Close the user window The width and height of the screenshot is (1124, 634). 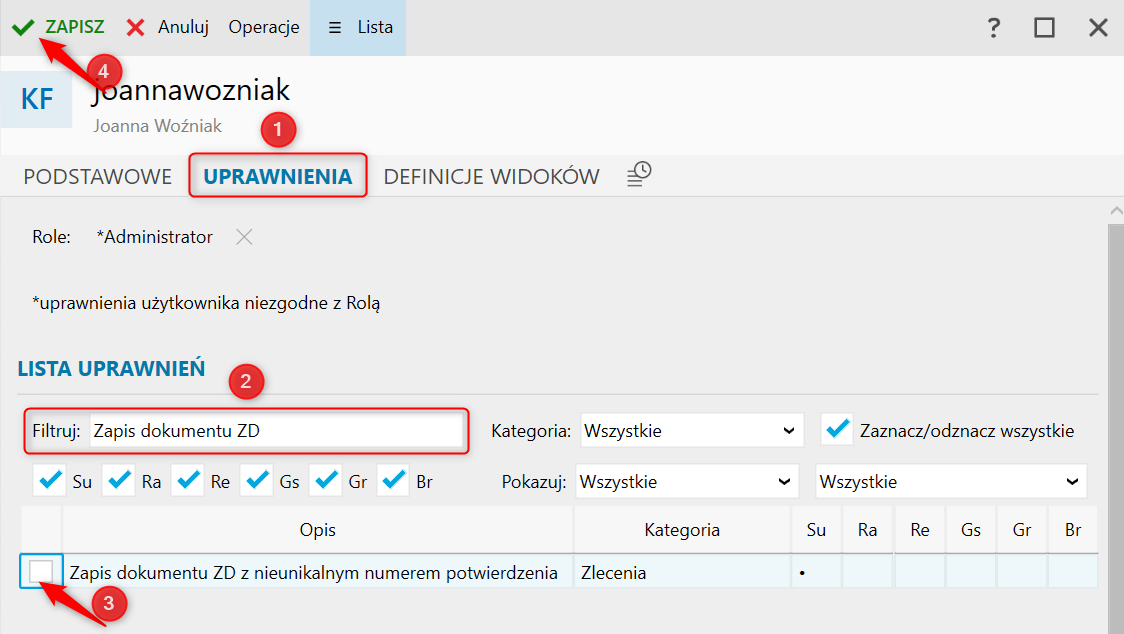[1098, 28]
